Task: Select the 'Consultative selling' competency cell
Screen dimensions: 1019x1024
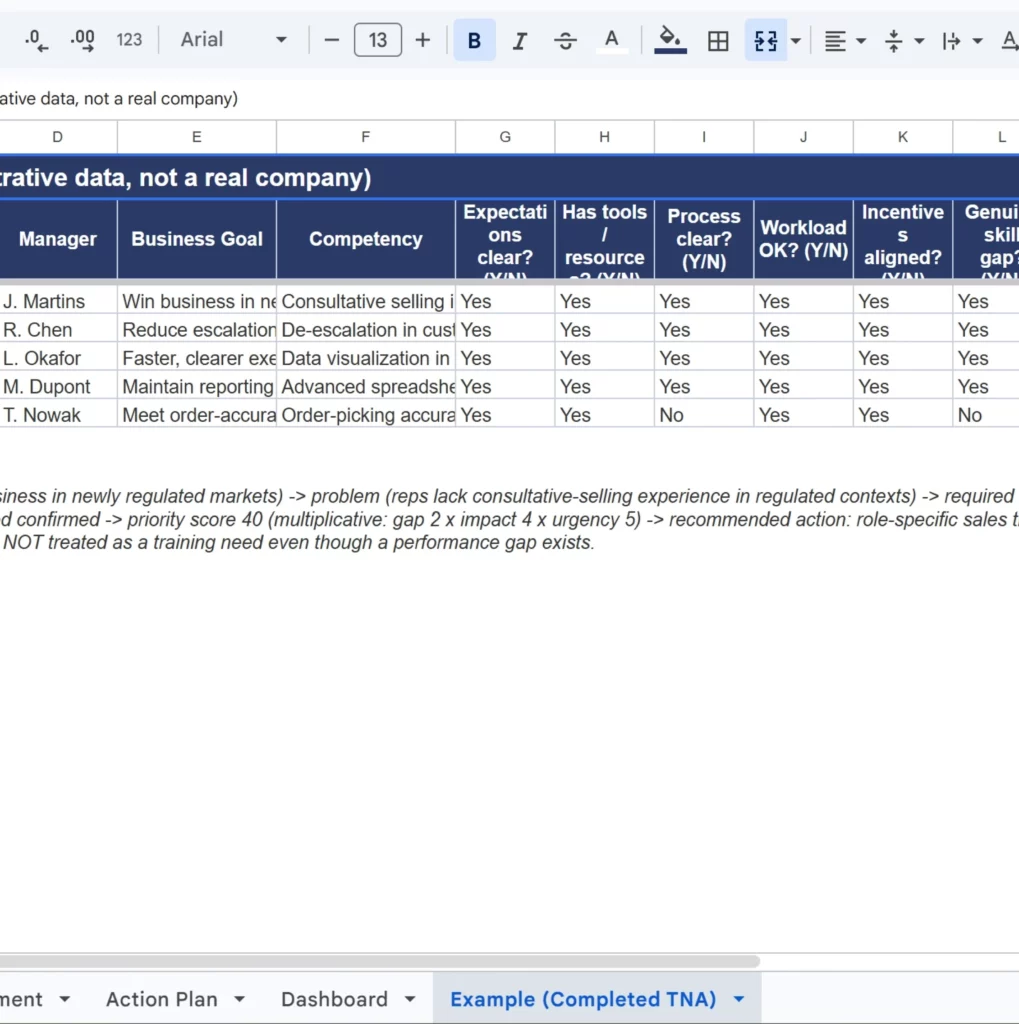Action: click(366, 301)
